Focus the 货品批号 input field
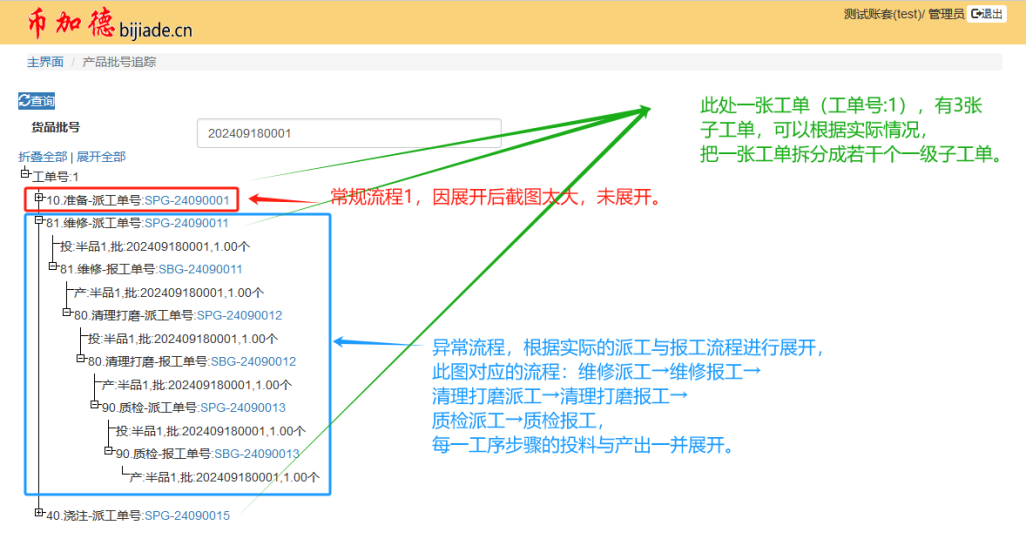This screenshot has height=533, width=1027. click(x=349, y=133)
